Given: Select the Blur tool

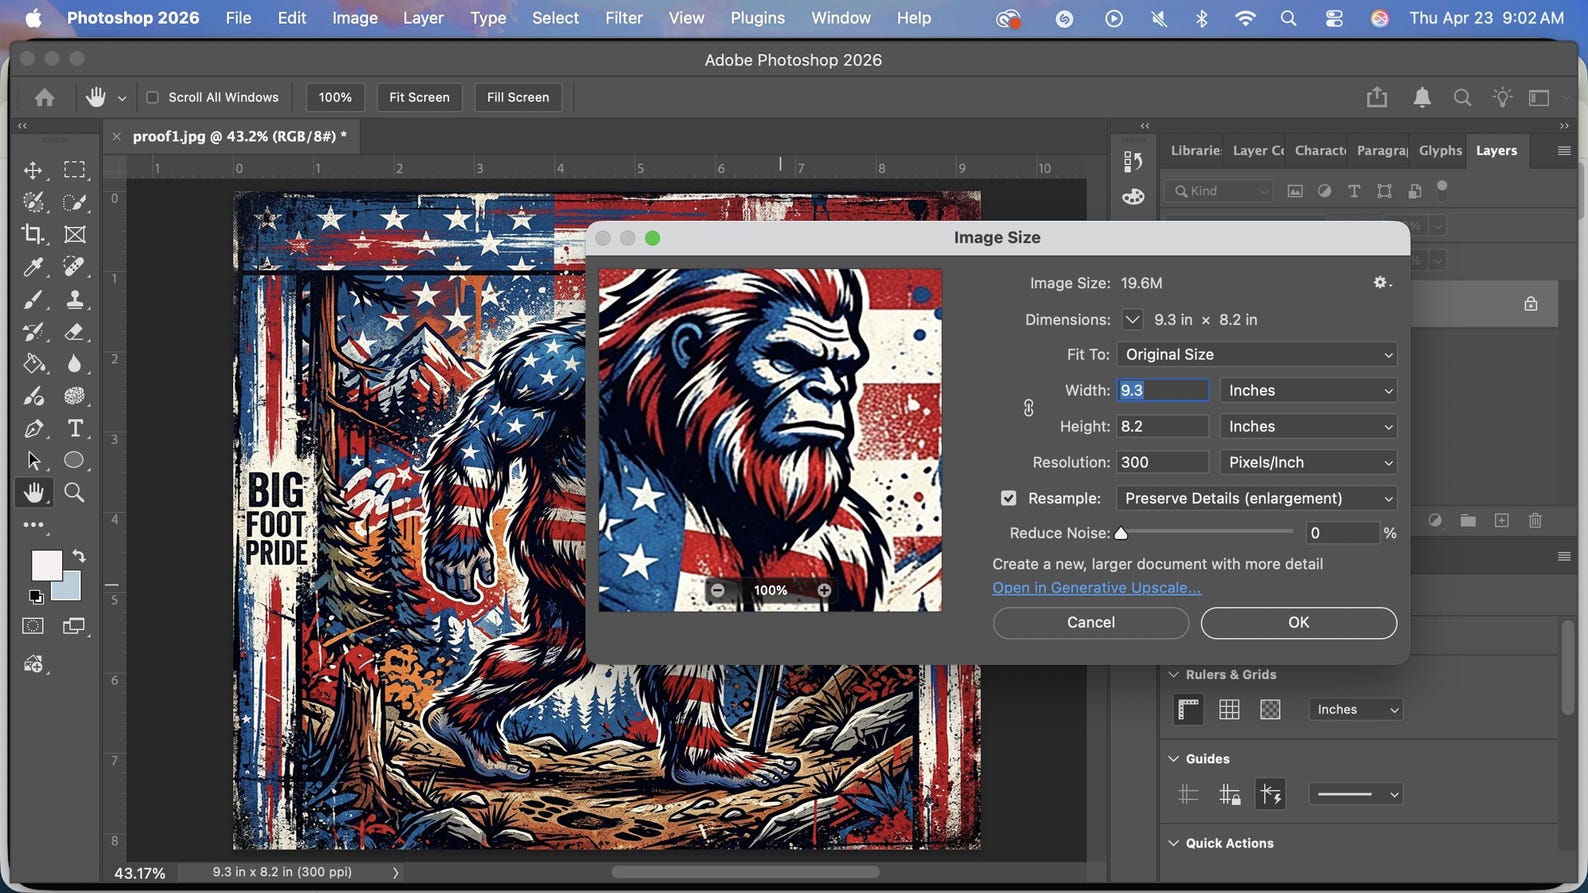Looking at the screenshot, I should [x=74, y=364].
